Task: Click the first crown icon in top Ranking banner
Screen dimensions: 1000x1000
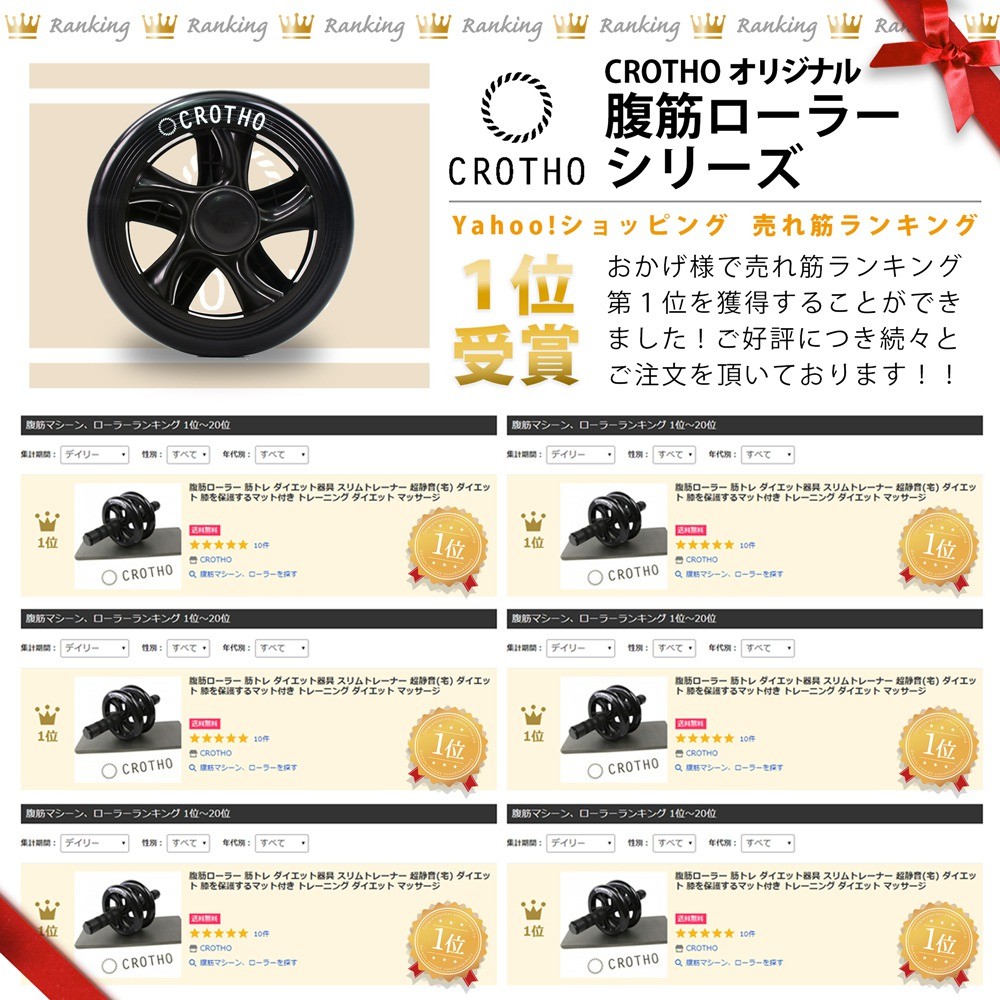Action: [x=23, y=25]
